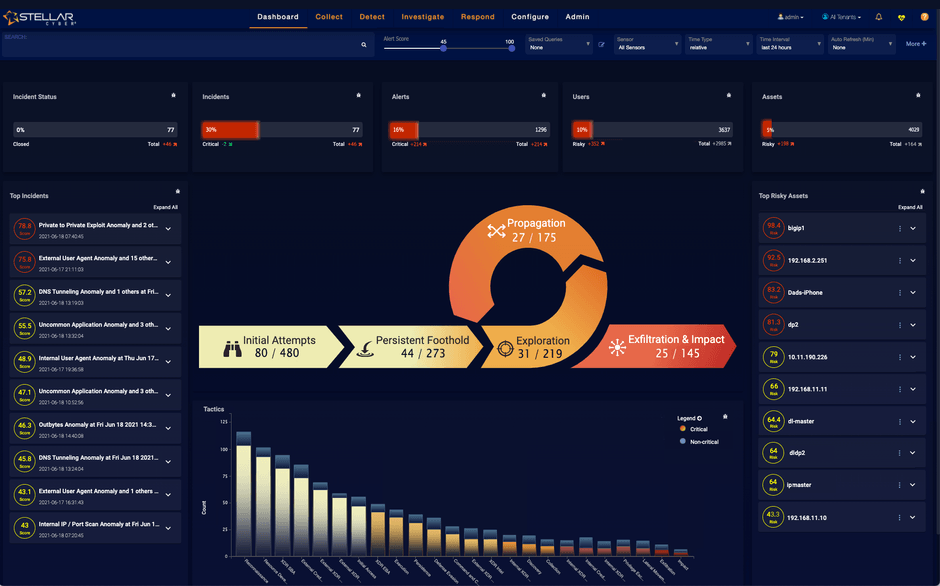Click the search magnifier icon
This screenshot has width=940, height=586.
tap(364, 45)
